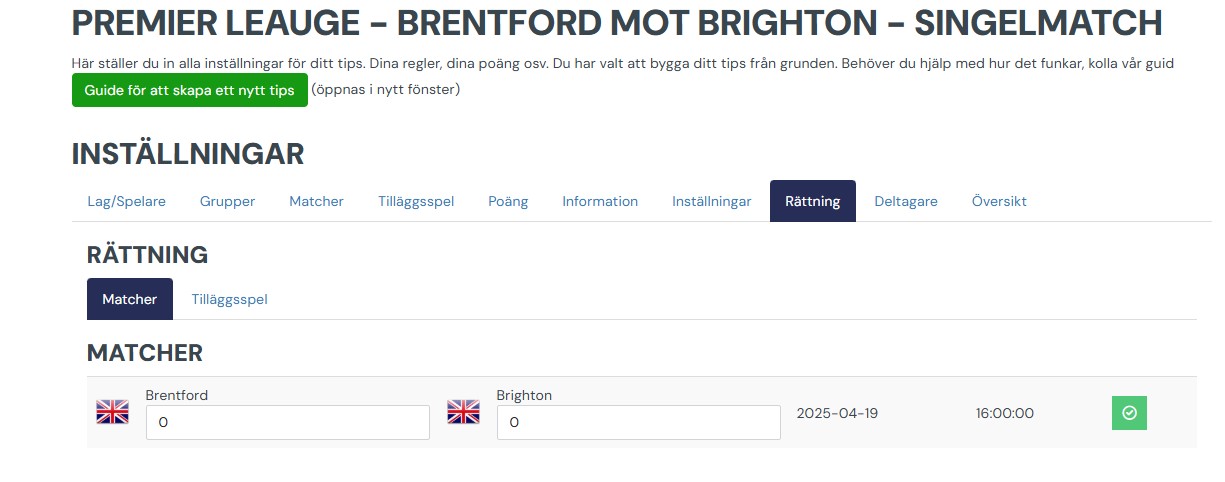The height and width of the screenshot is (482, 1225).
Task: Select the Rättning tab
Action: (x=813, y=201)
